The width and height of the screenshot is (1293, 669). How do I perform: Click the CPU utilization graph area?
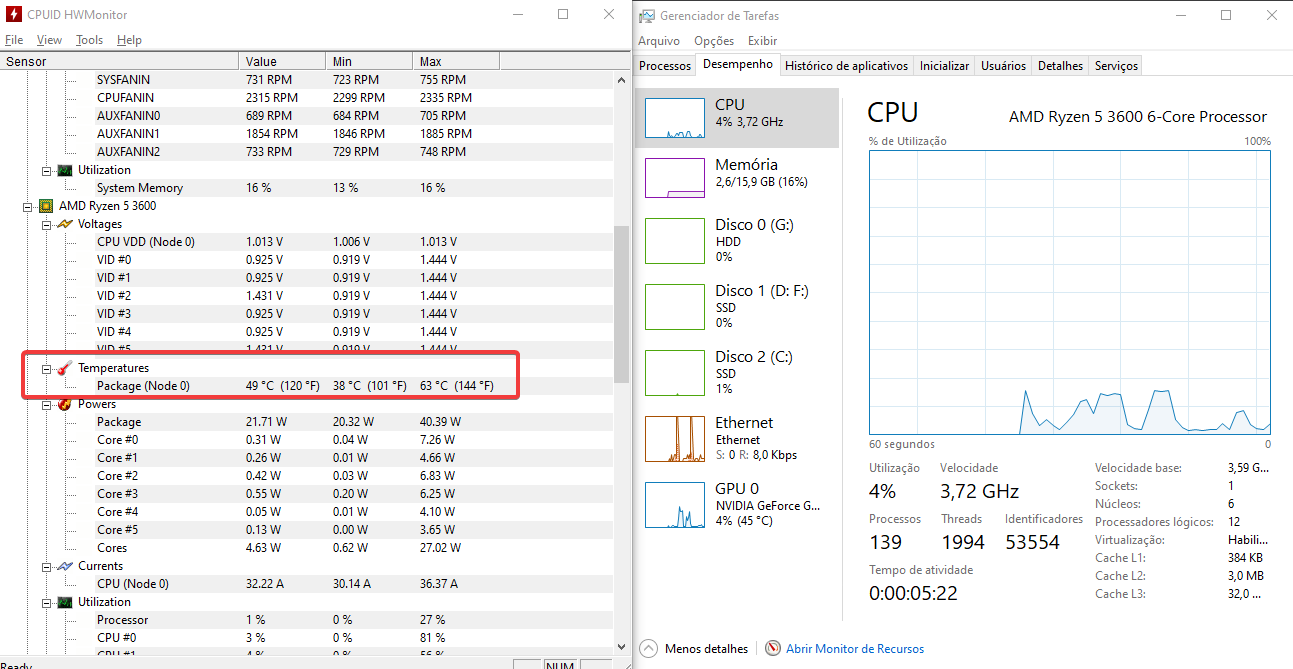(x=1070, y=291)
